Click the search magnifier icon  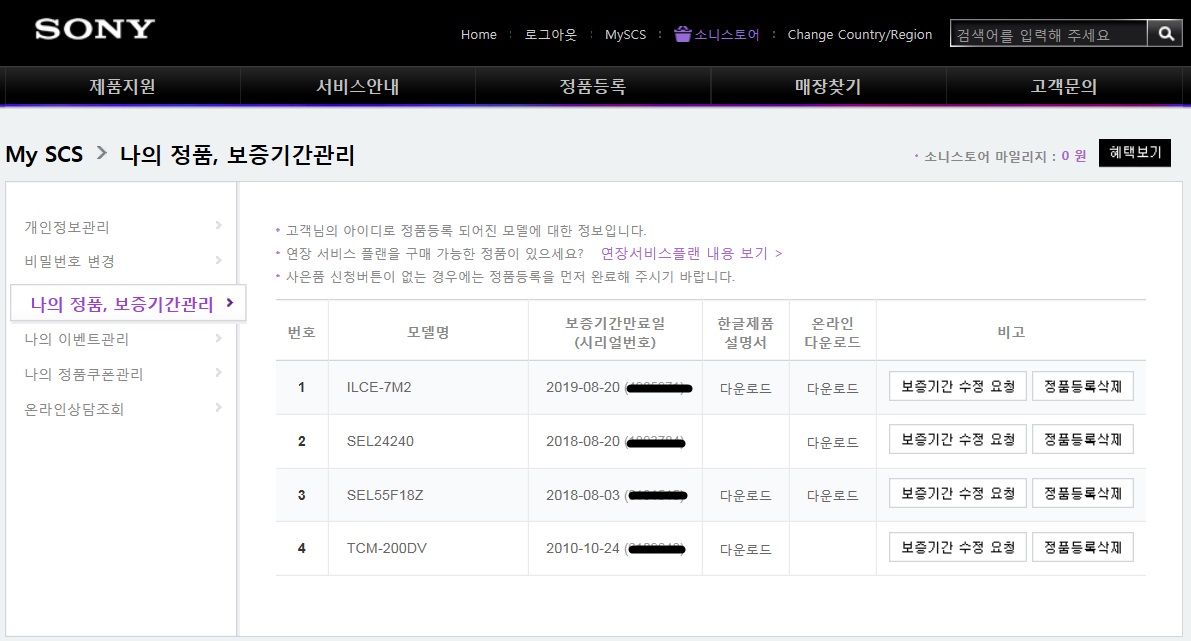(x=1165, y=34)
